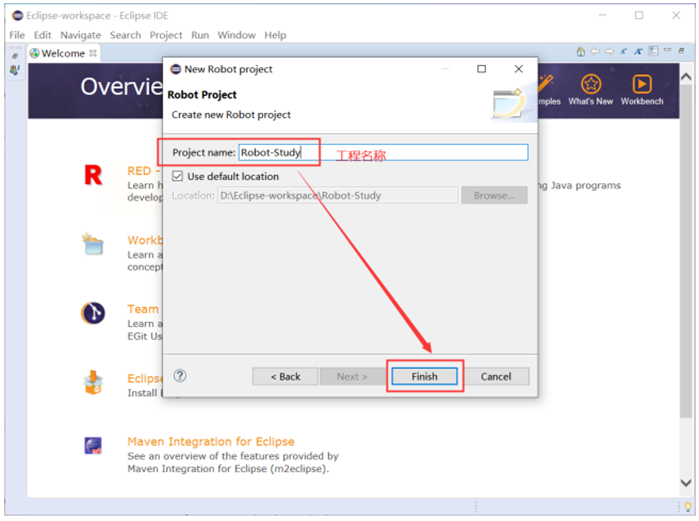Screen dimensions: 699x521
Task: Click the customize page icon in Welcome toolbar
Action: [653, 51]
